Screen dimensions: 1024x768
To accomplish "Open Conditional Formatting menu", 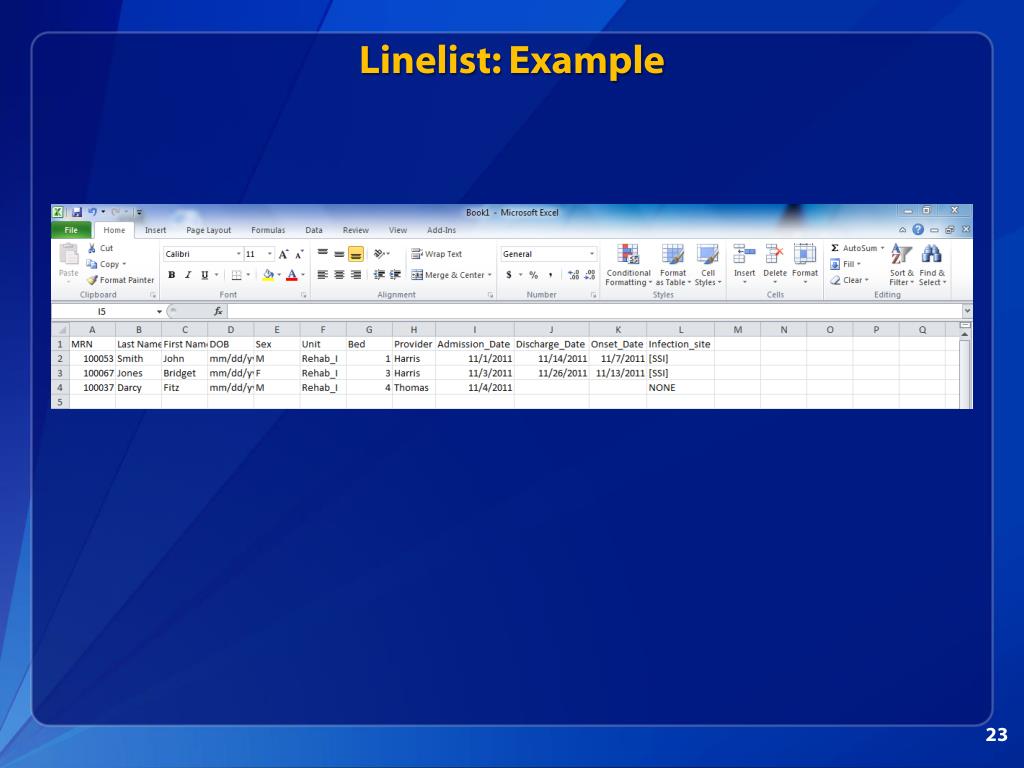I will point(628,264).
